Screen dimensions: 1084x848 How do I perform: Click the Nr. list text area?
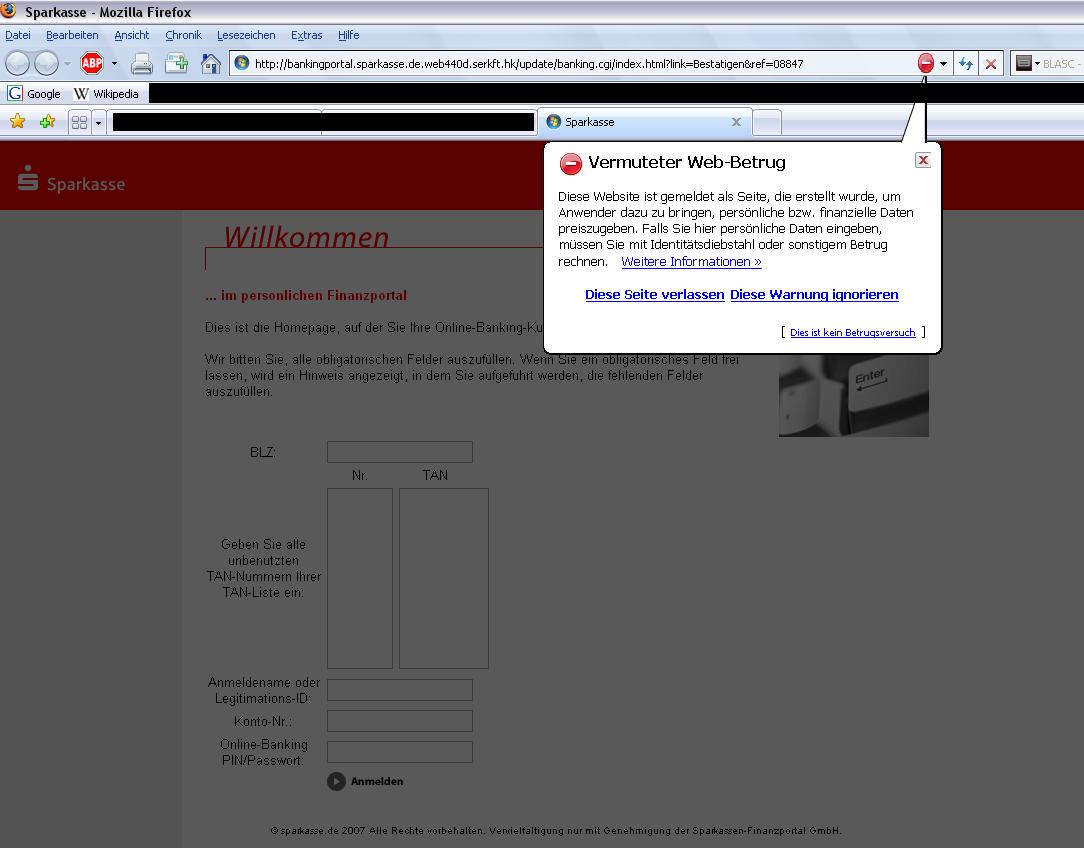tap(359, 578)
